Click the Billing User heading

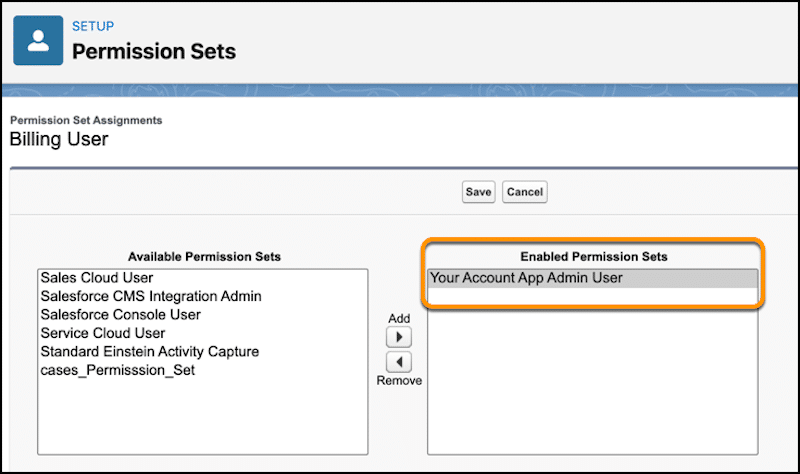[x=59, y=139]
